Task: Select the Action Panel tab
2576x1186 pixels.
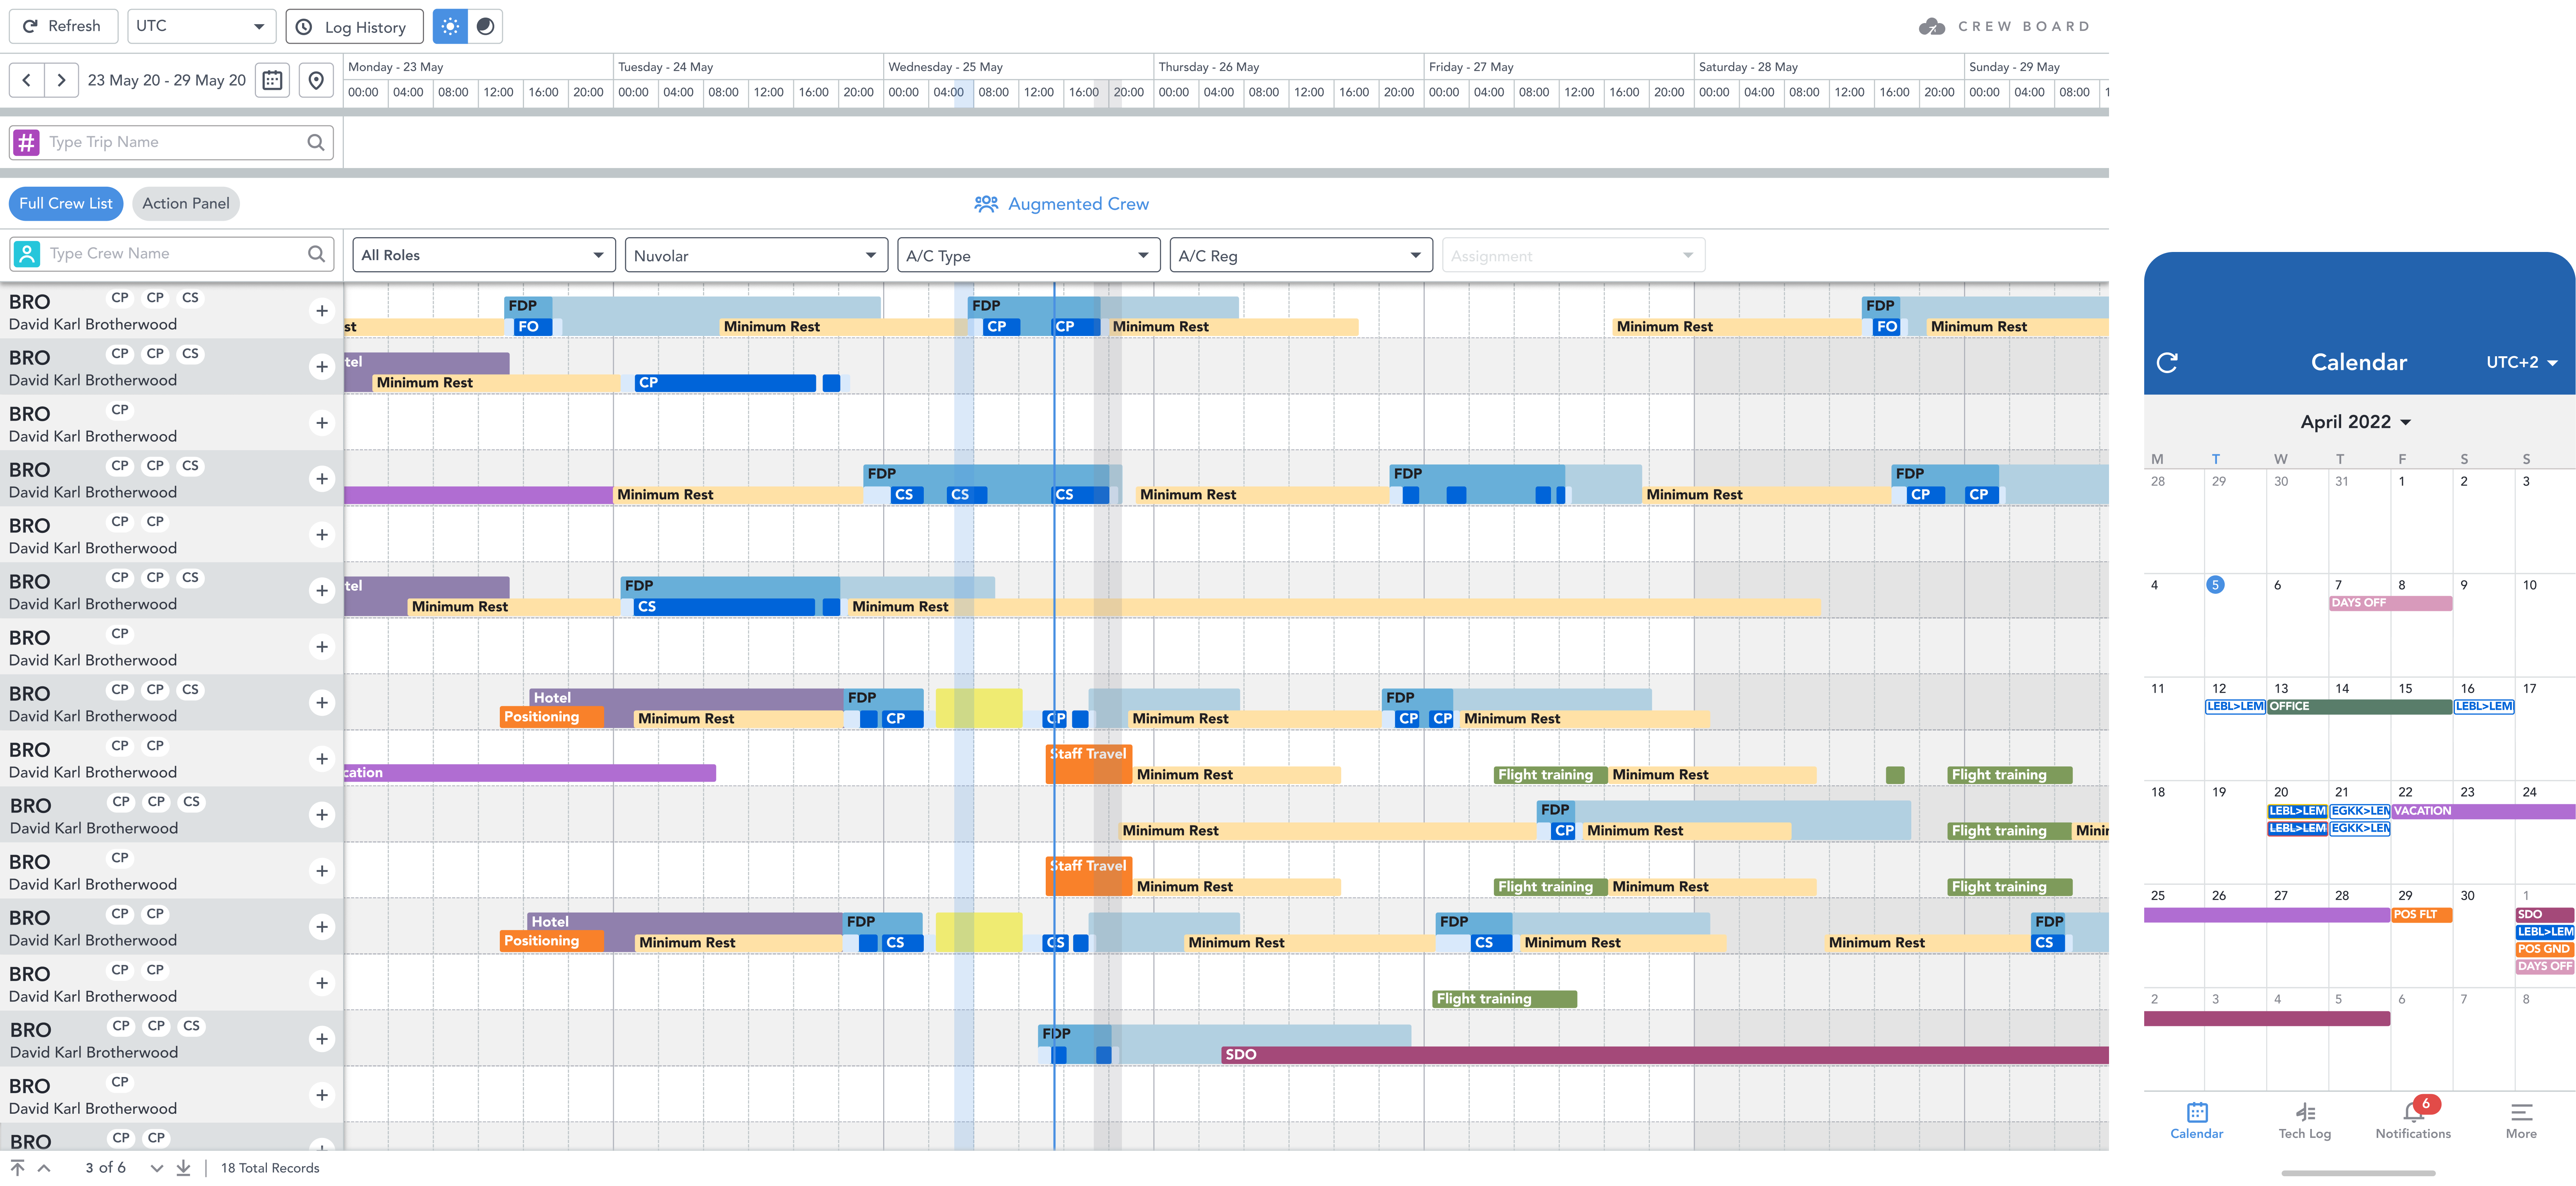Action: coord(186,204)
